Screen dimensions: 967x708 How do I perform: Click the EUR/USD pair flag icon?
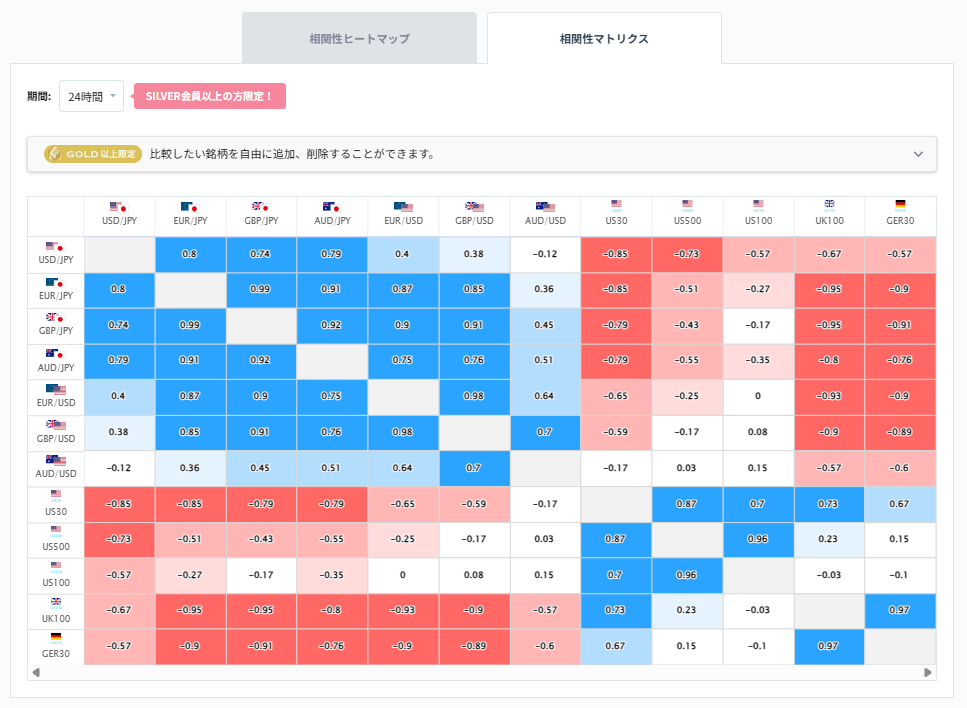(404, 207)
